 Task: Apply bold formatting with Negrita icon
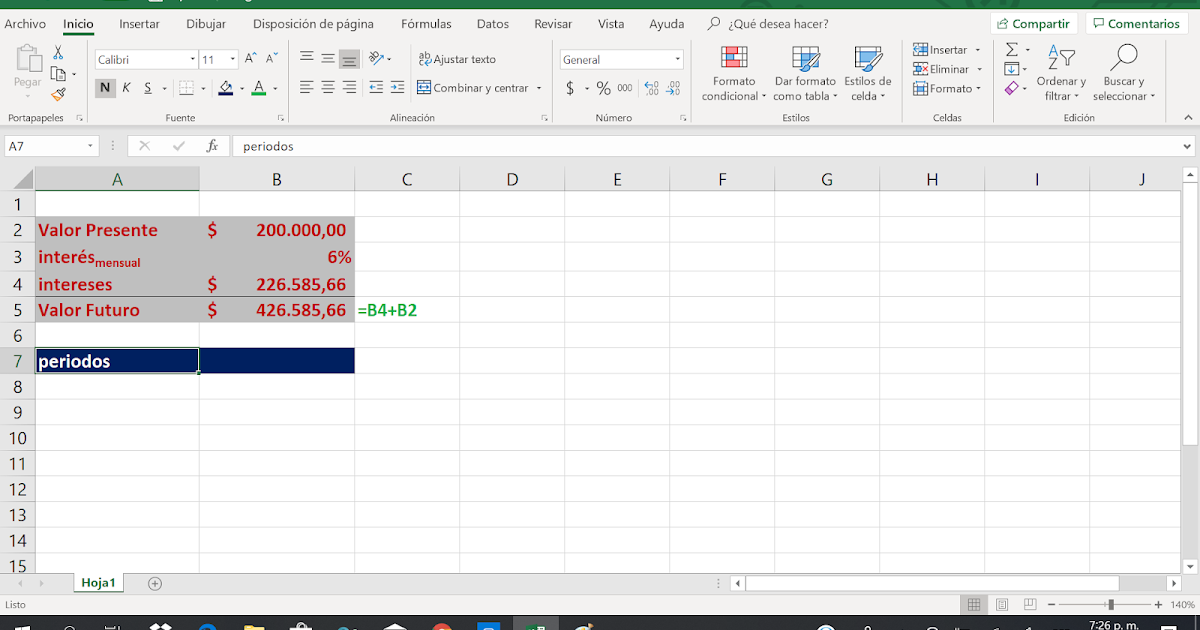pos(105,89)
